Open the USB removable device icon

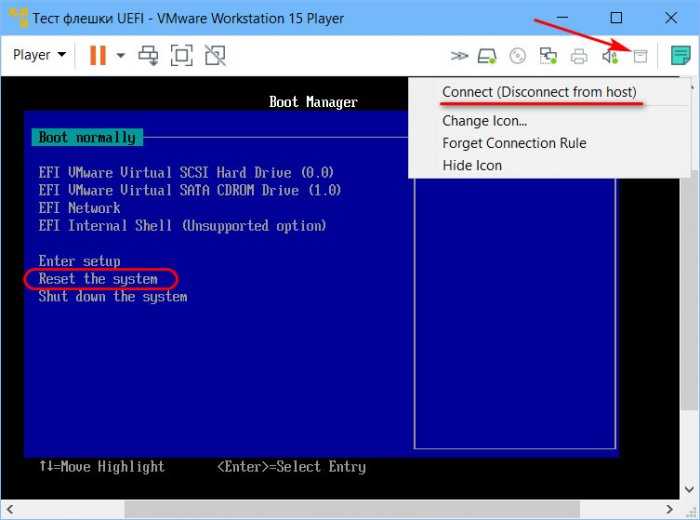640,56
